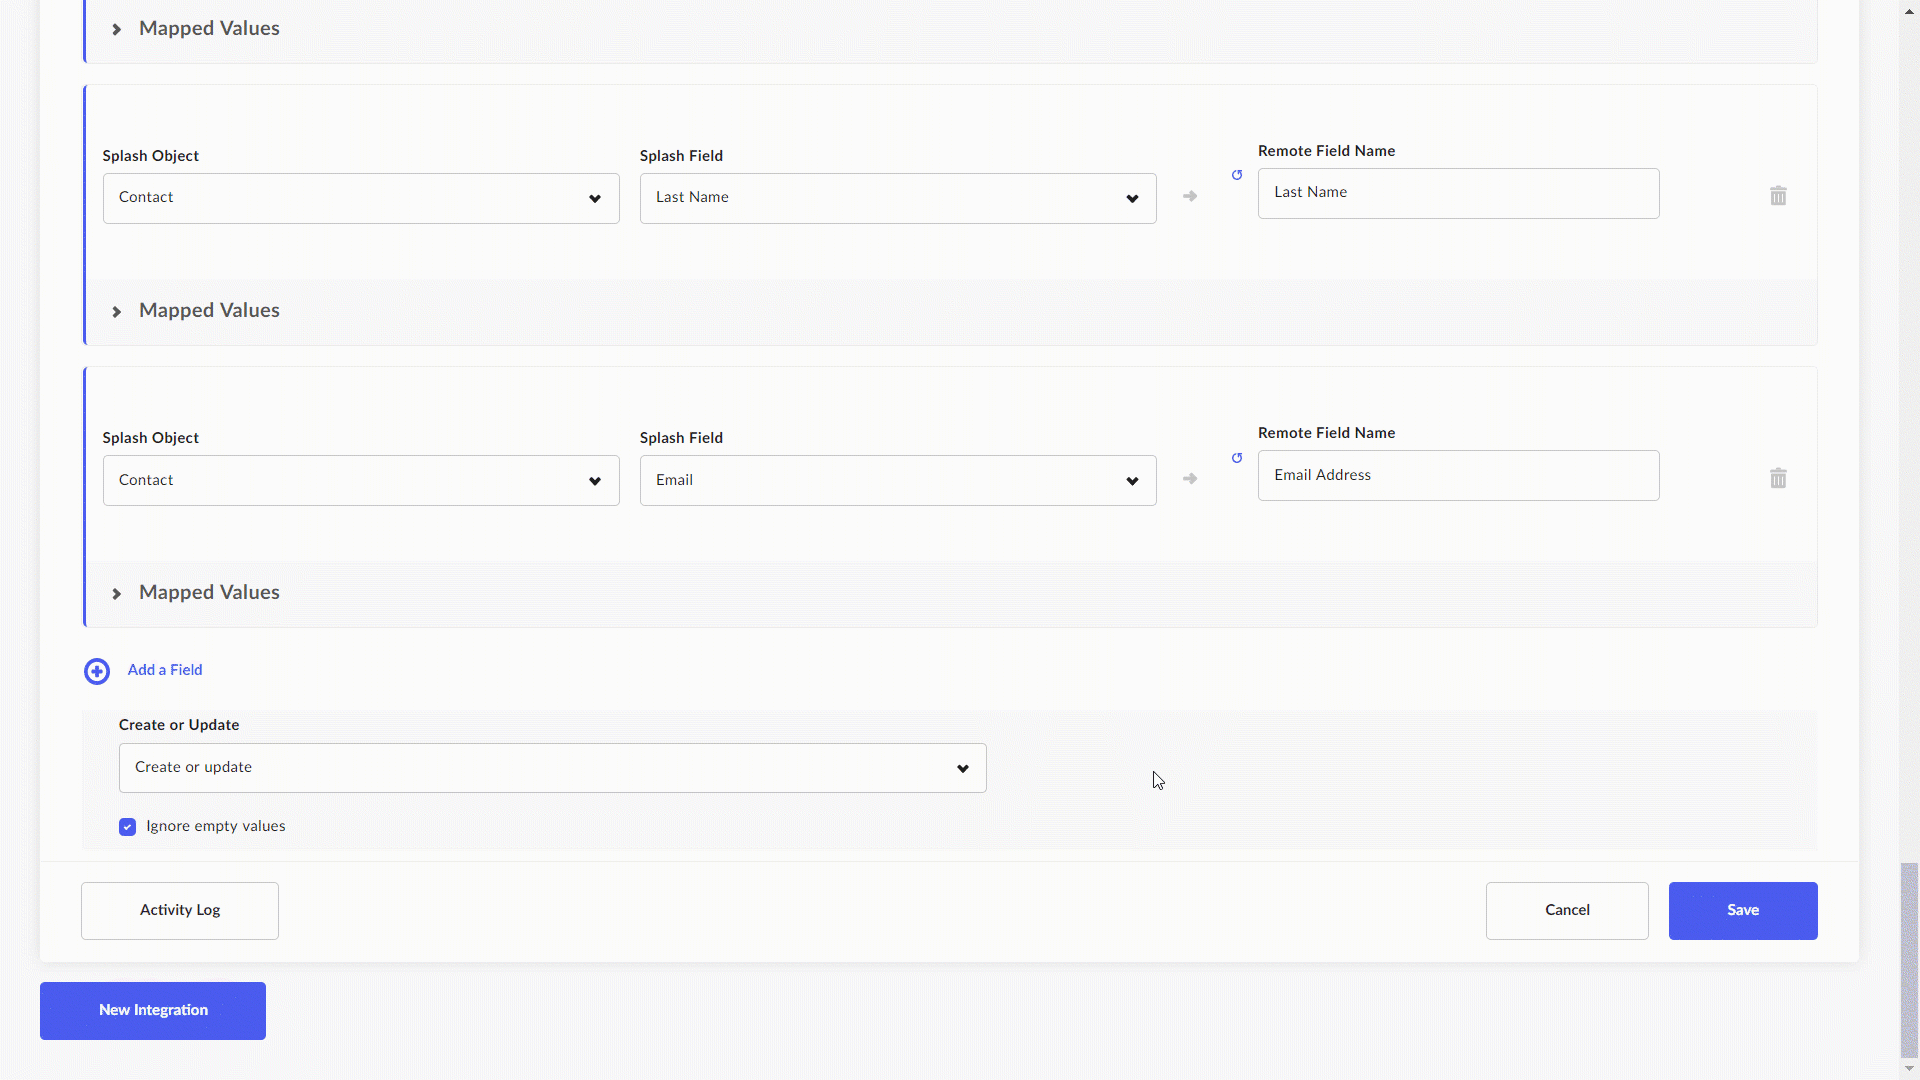Edit the Last Name remote field name input

1458,193
